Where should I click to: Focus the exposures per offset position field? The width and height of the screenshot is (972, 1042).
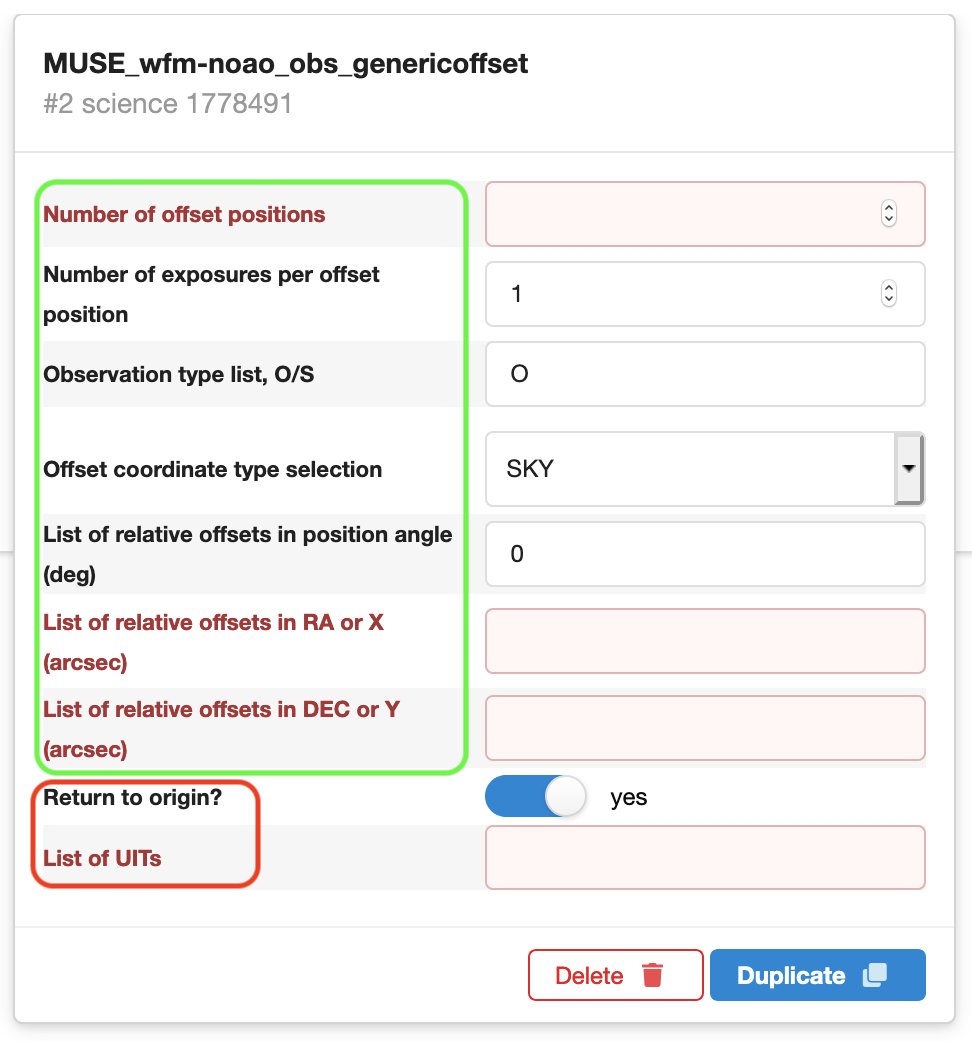pos(705,294)
